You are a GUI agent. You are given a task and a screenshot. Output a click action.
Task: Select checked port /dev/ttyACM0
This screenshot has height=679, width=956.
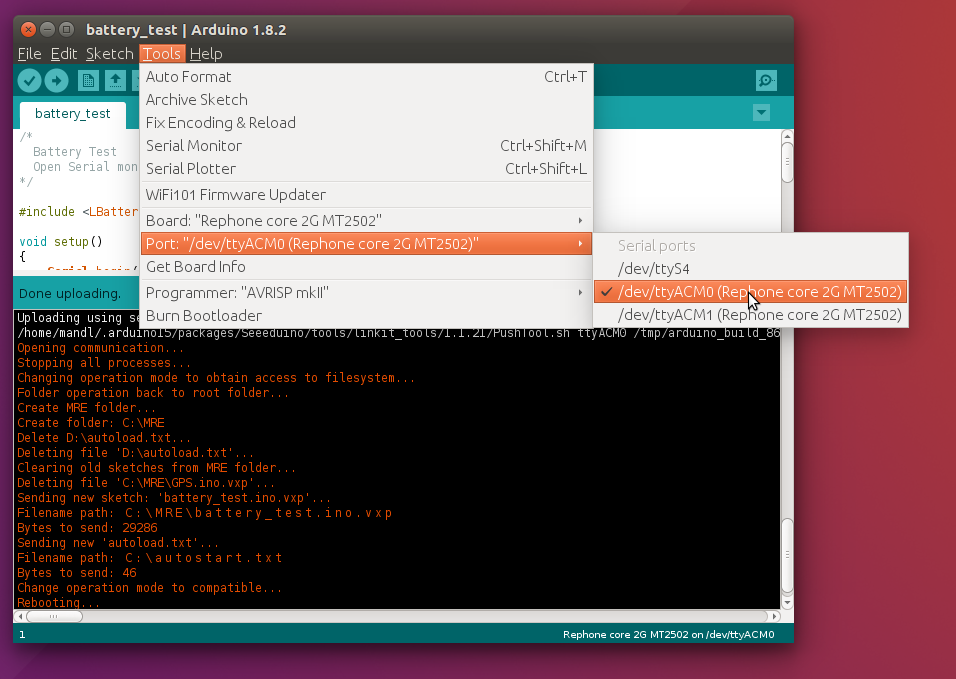pyautogui.click(x=751, y=292)
